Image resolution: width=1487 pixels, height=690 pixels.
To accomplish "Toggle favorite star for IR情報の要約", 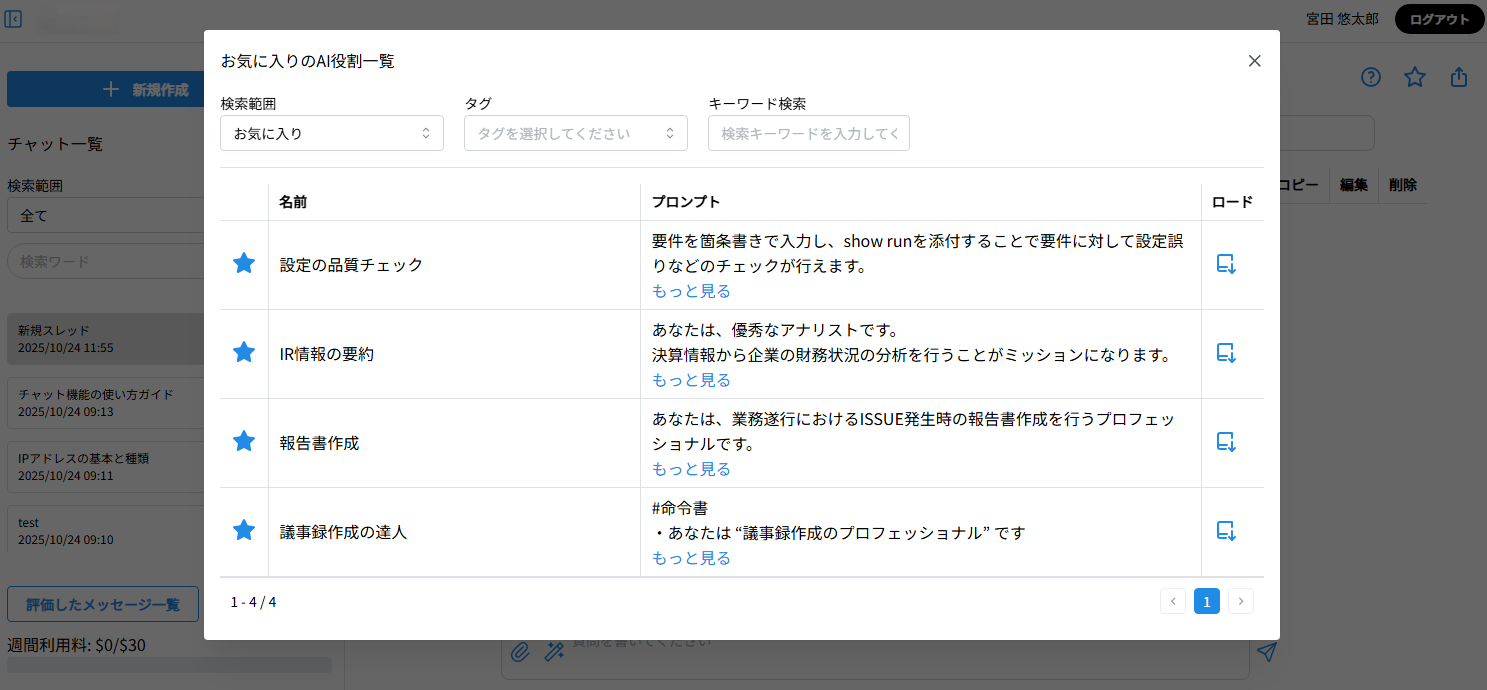I will click(243, 353).
